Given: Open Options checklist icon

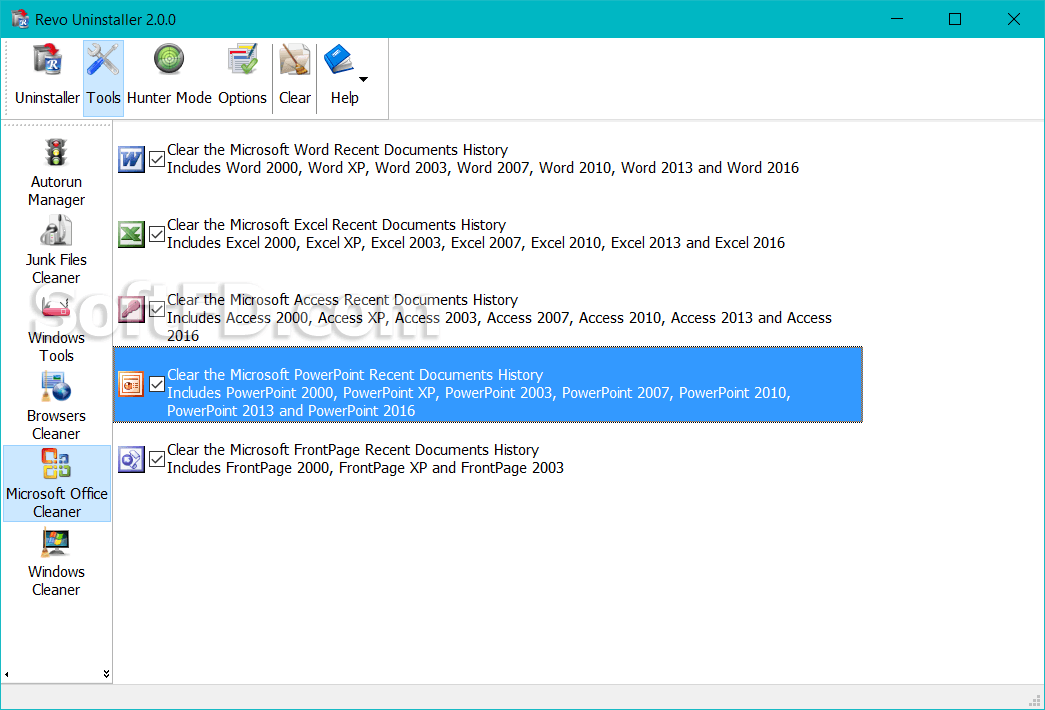Looking at the screenshot, I should pos(242,60).
